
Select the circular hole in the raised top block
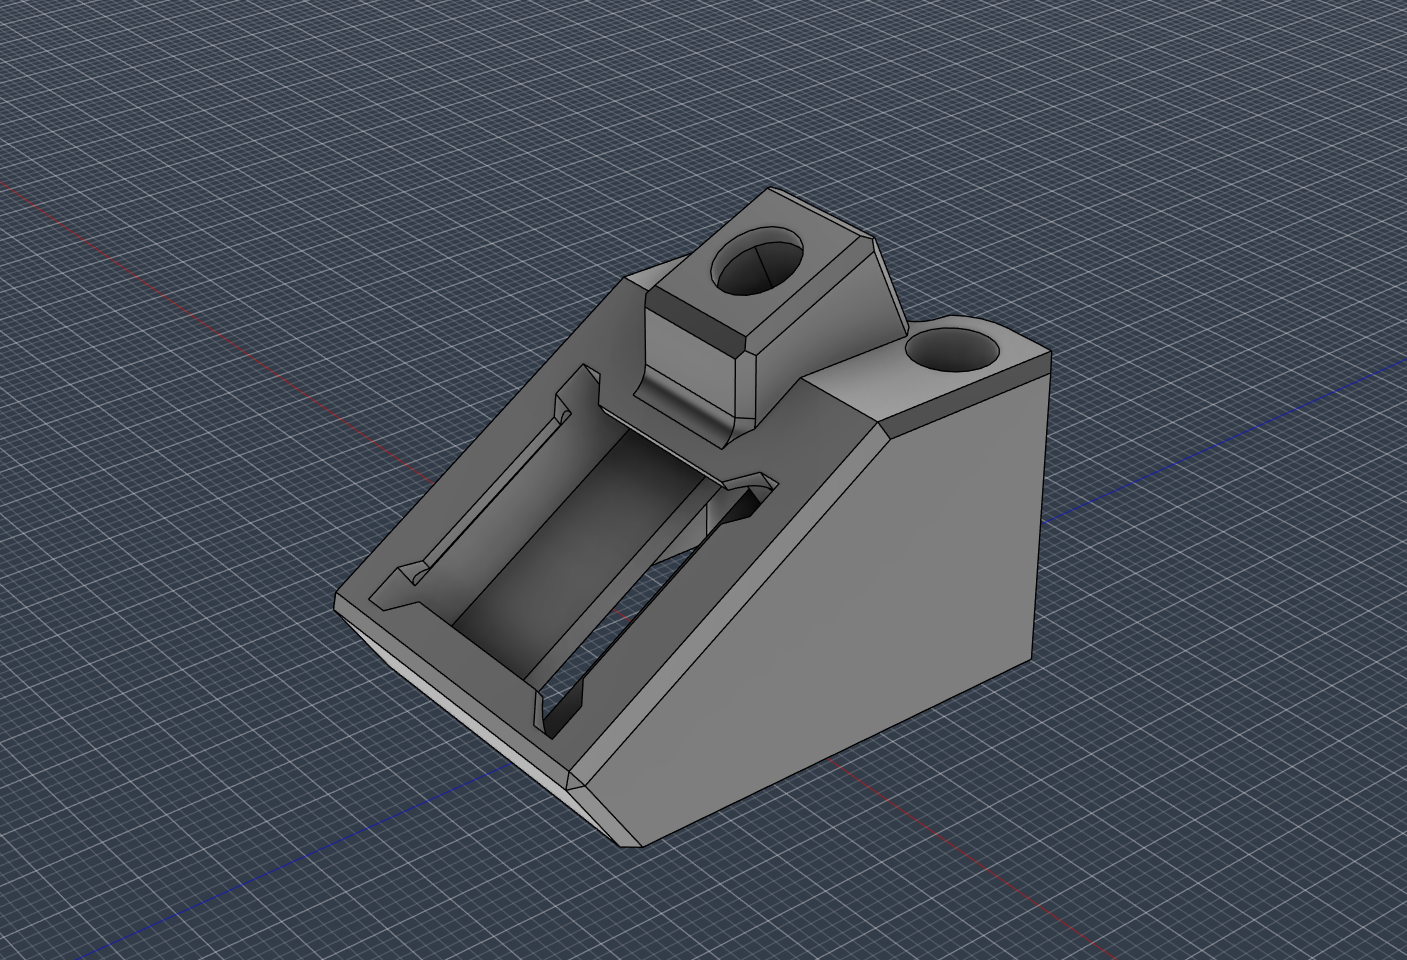758,262
